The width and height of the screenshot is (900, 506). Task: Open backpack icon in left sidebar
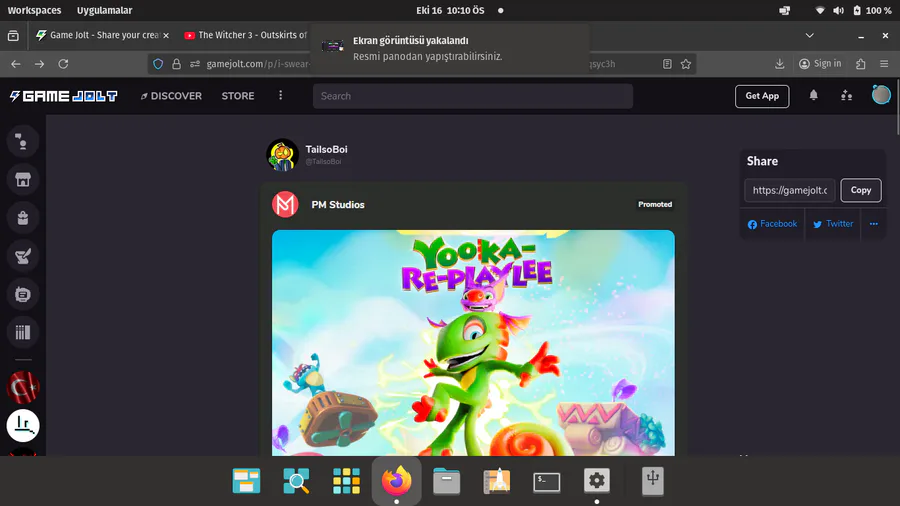pos(22,218)
